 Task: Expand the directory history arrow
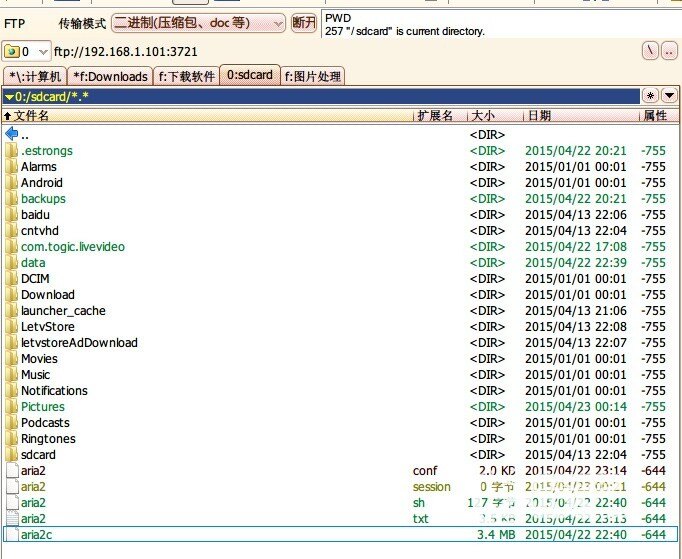coord(669,96)
